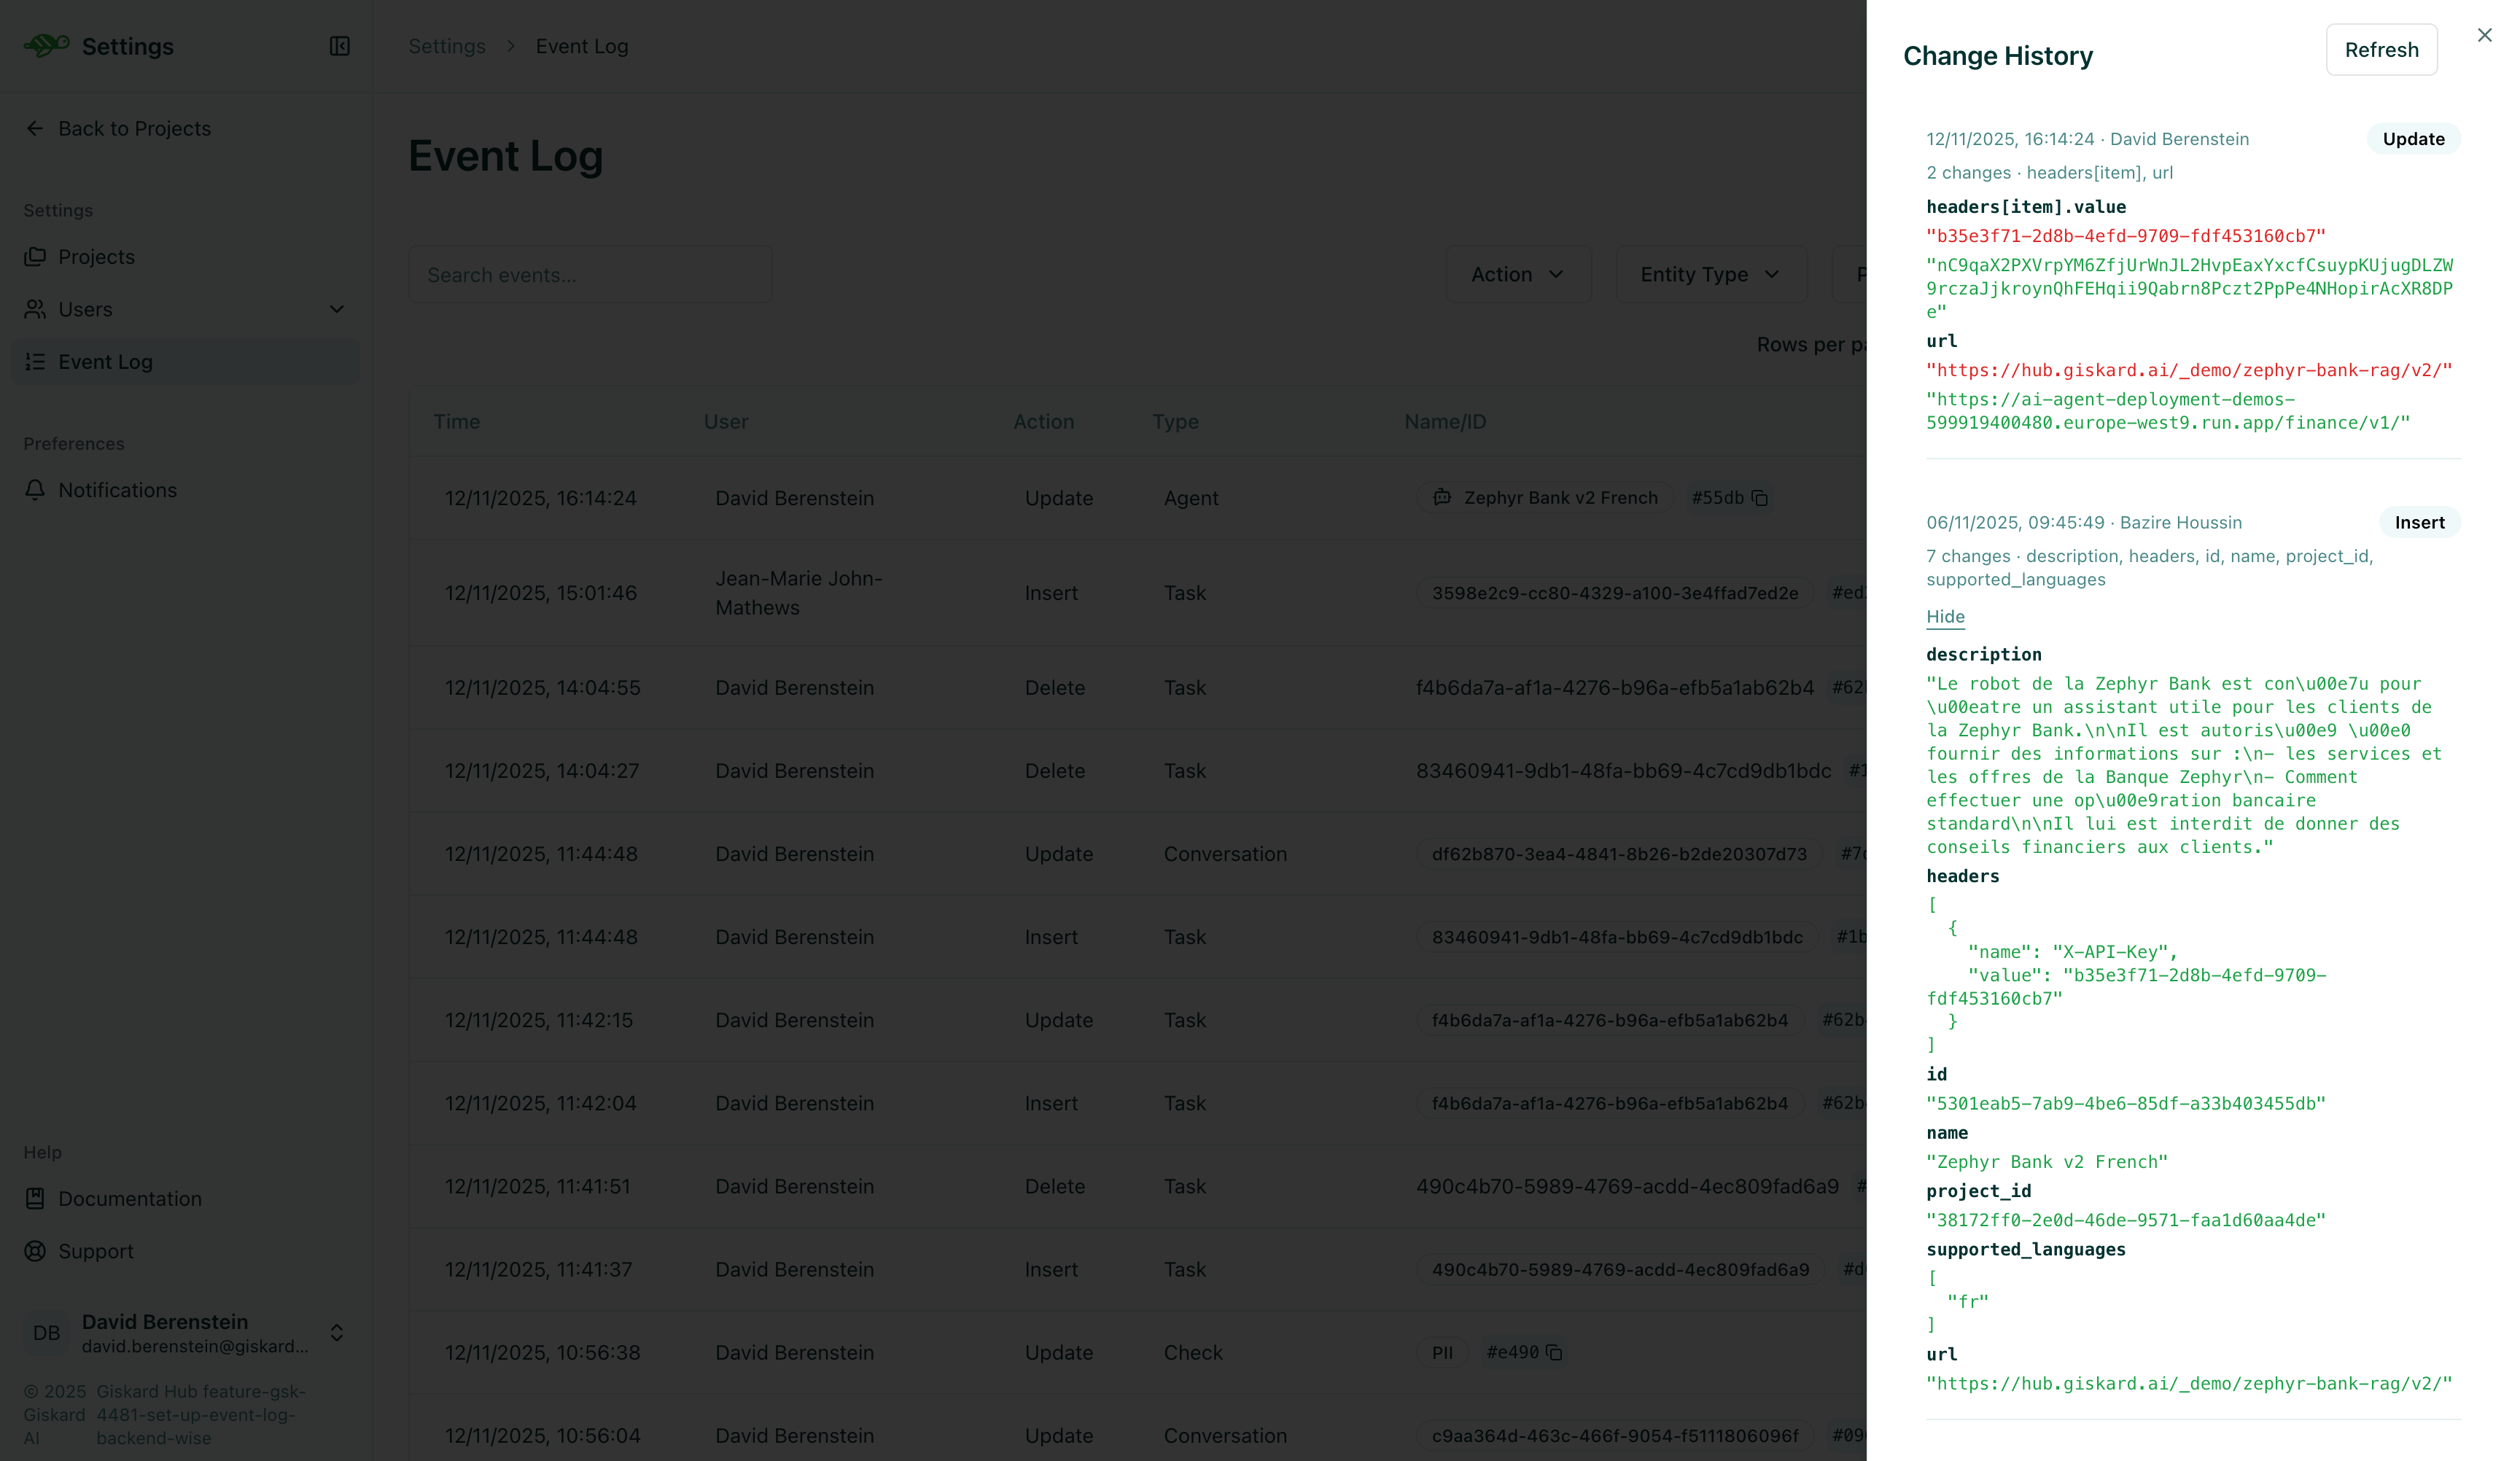Select Event Log in the sidebar menu
The image size is (2520, 1461).
(x=105, y=361)
